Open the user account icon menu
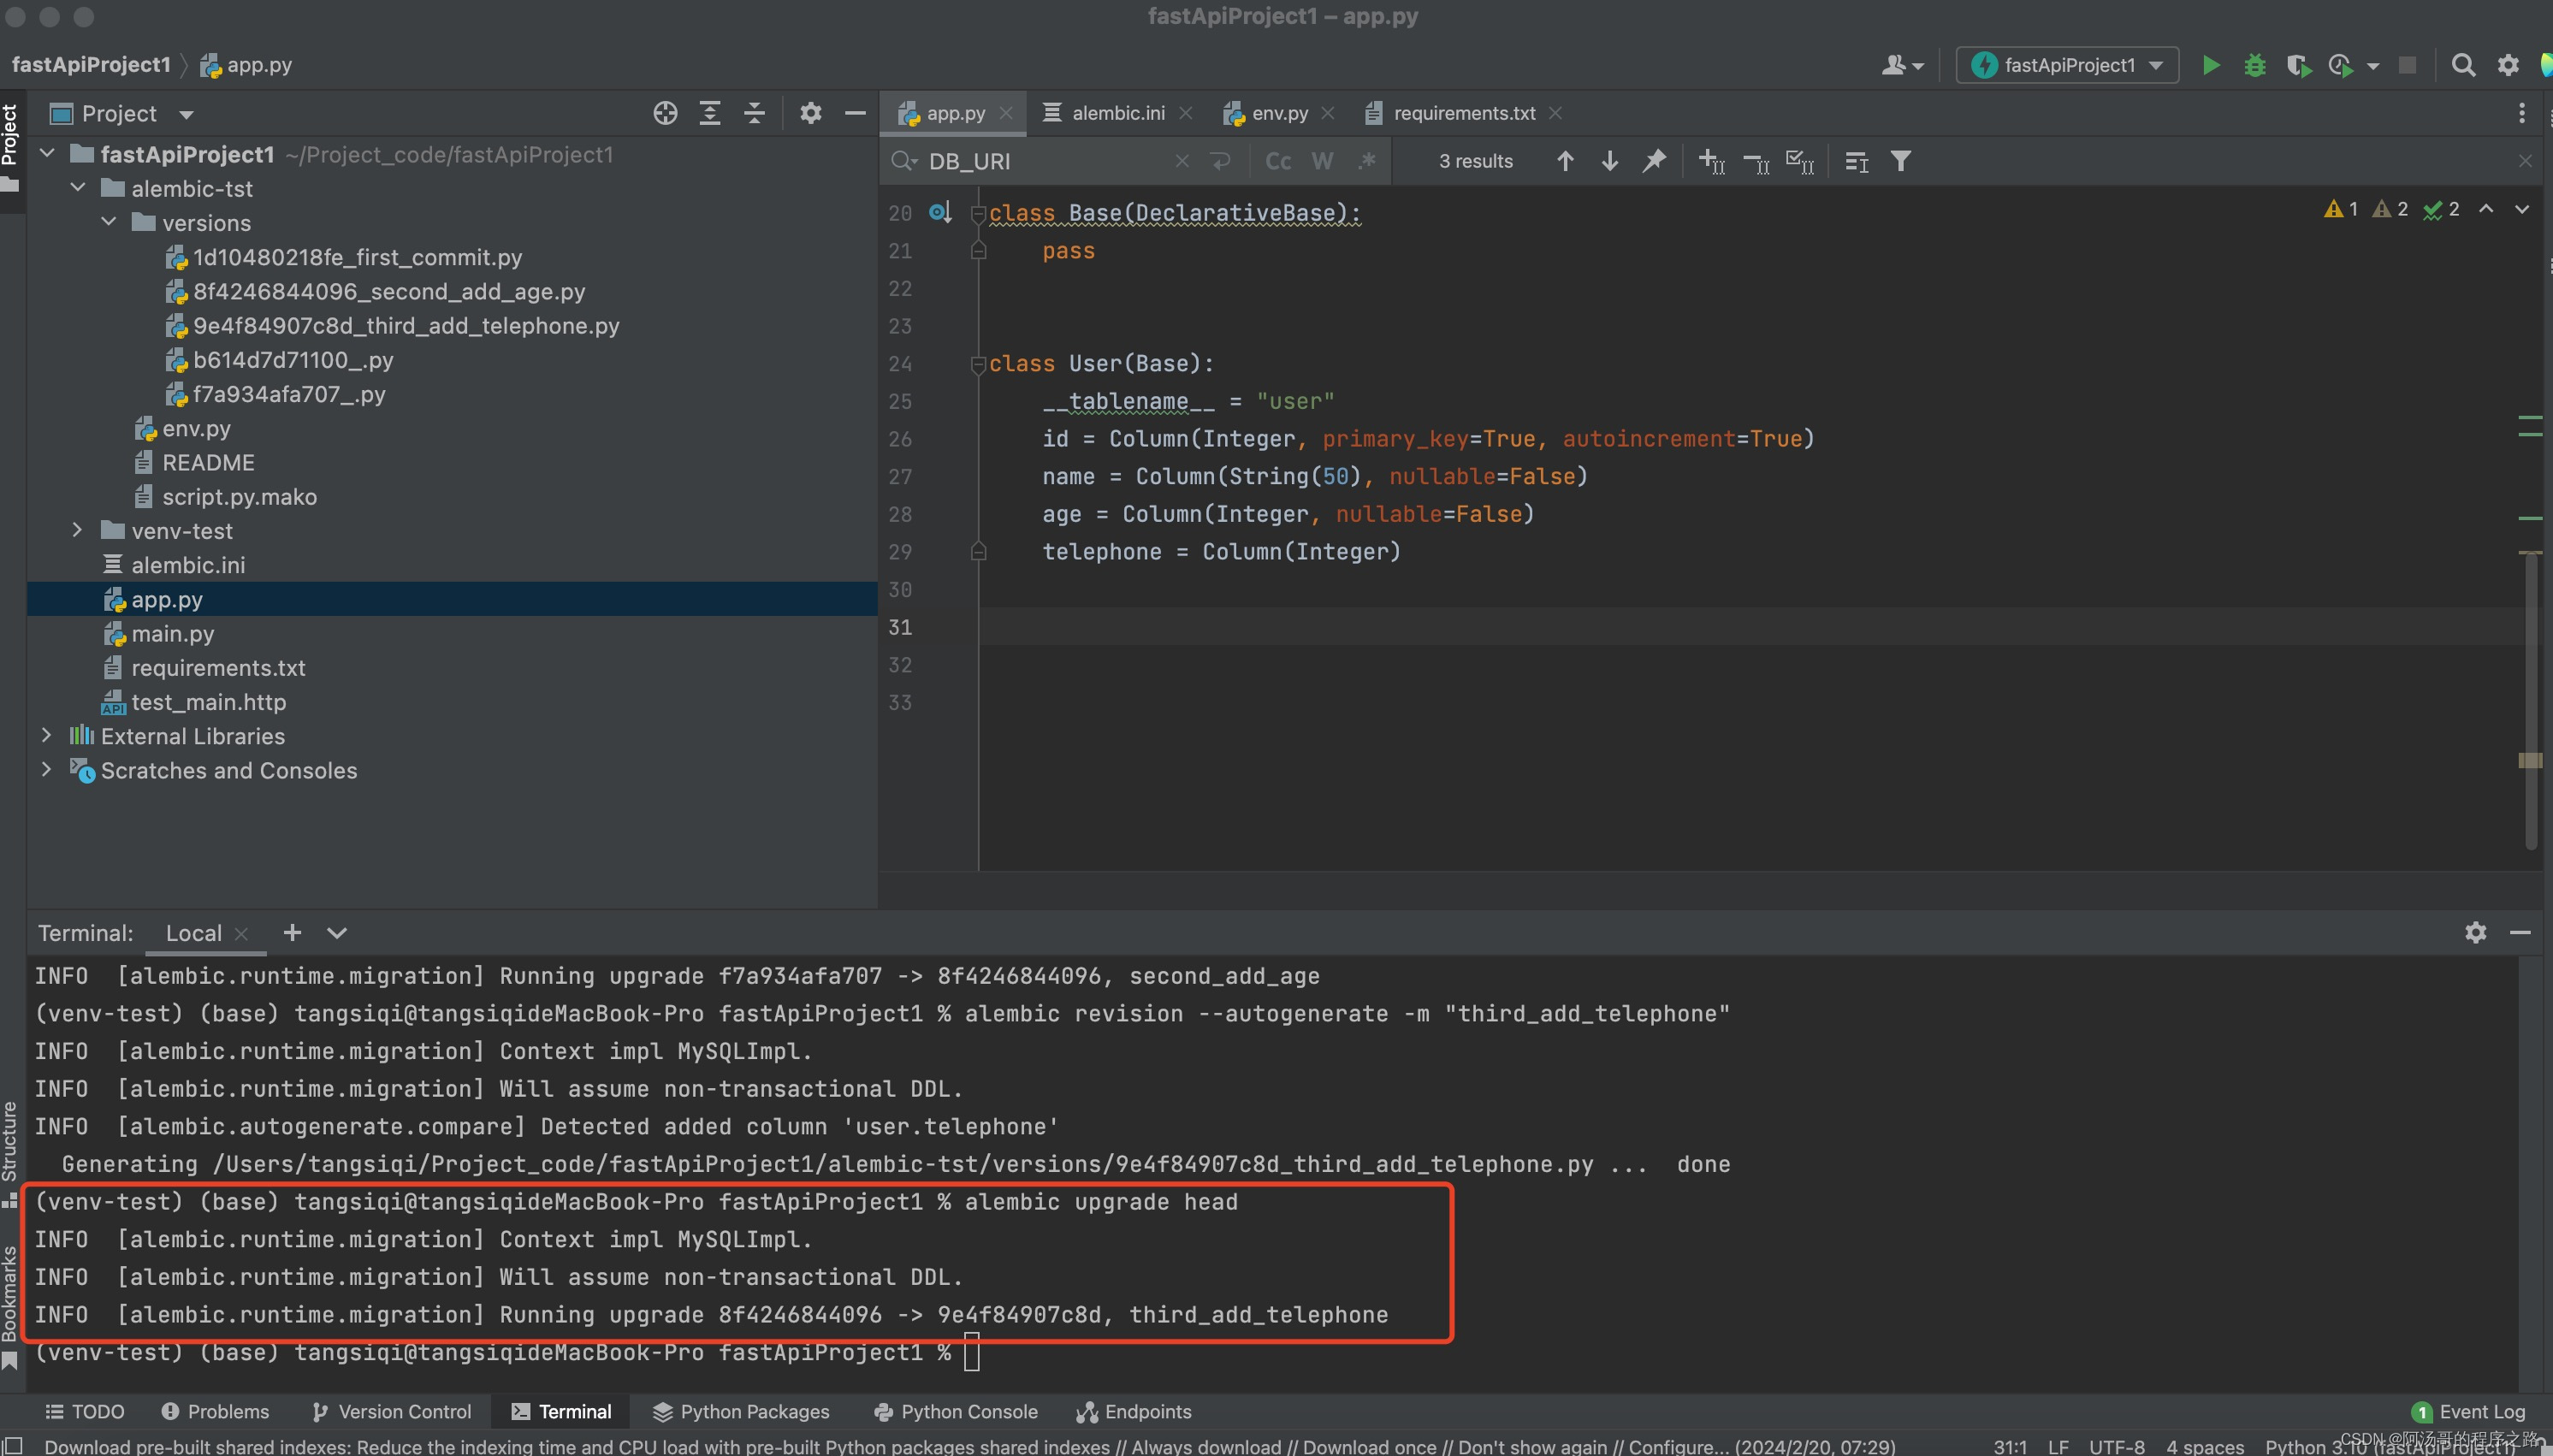The height and width of the screenshot is (1456, 2553). click(1901, 65)
